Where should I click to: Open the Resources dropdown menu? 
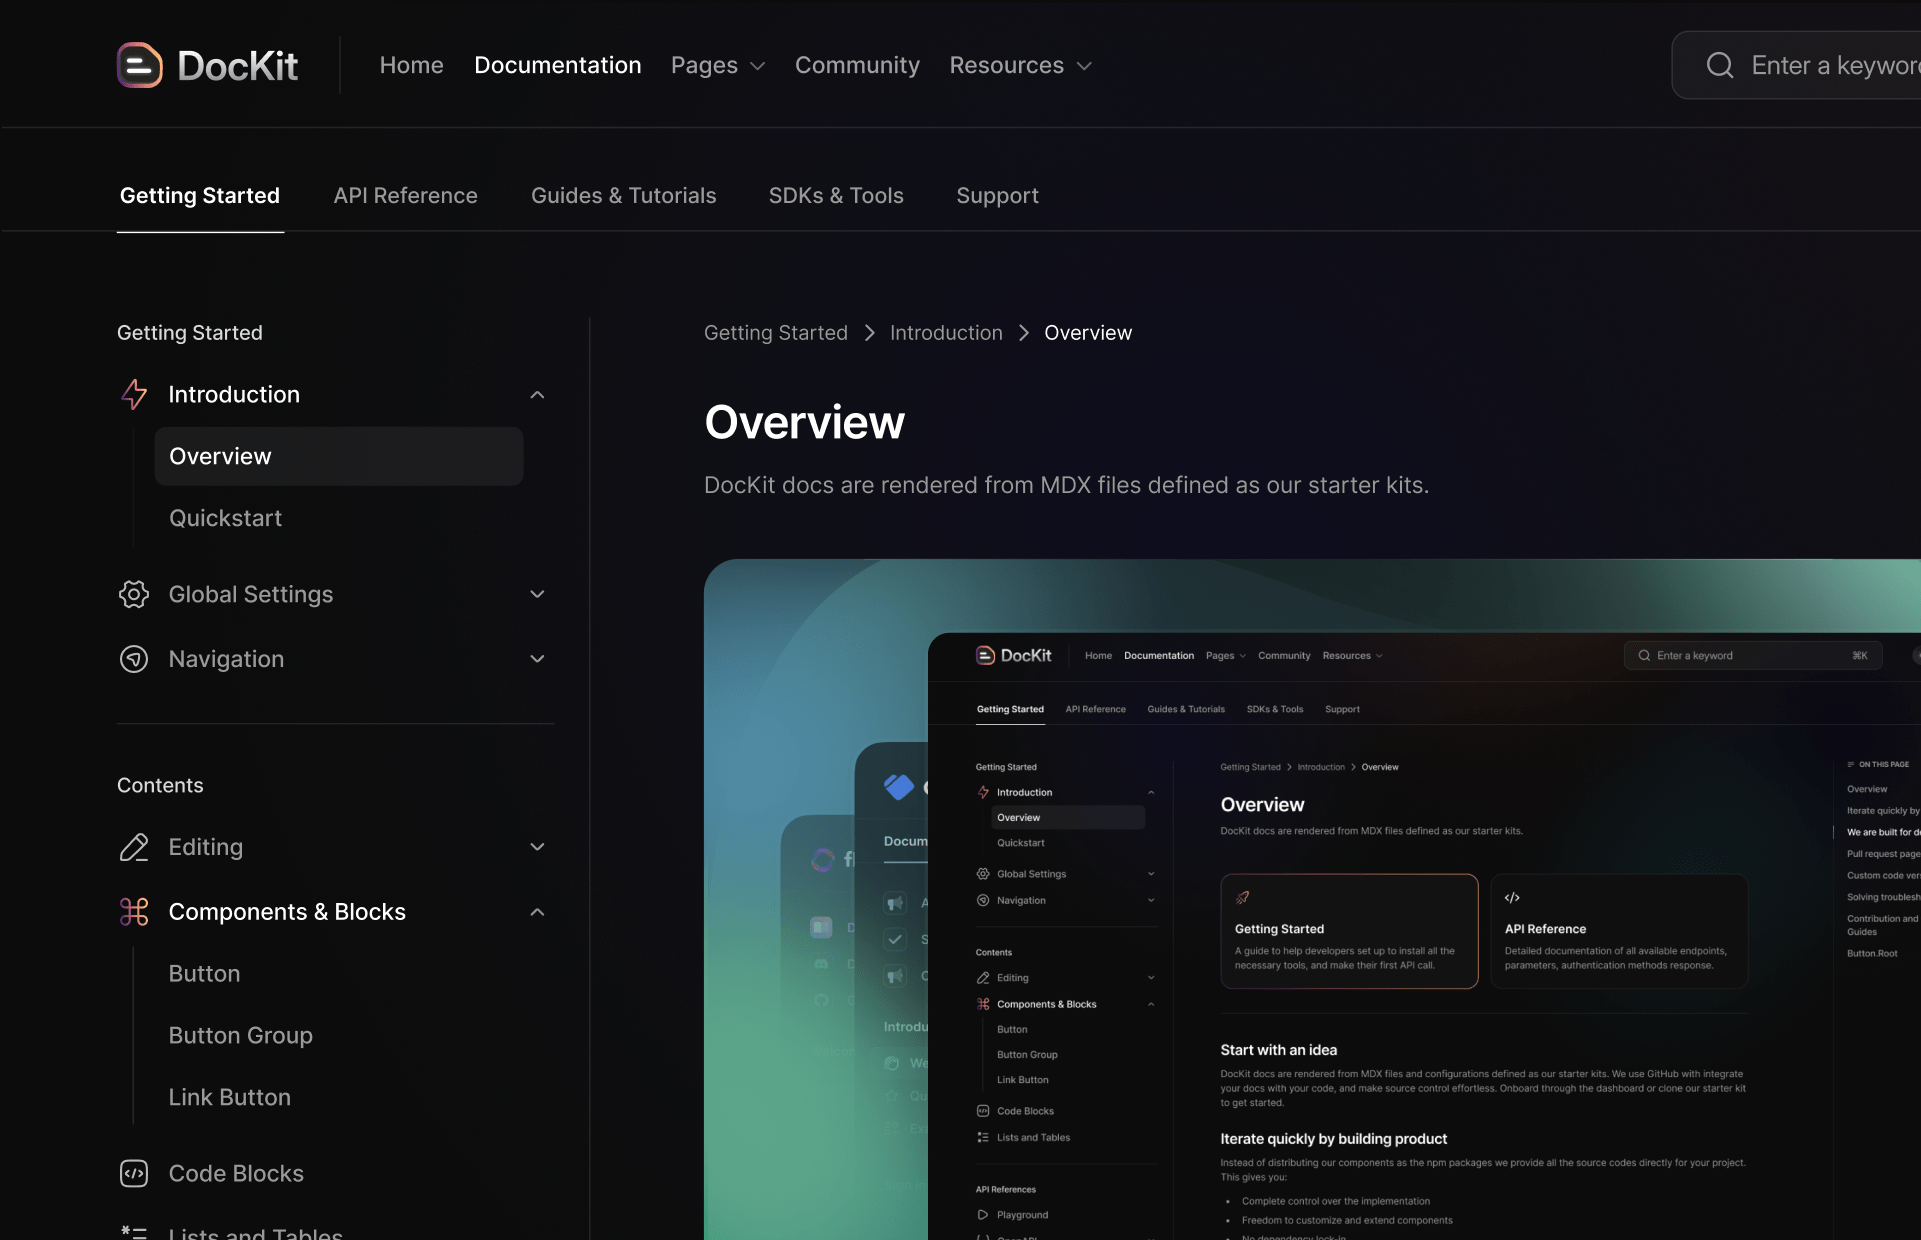[x=1020, y=65]
